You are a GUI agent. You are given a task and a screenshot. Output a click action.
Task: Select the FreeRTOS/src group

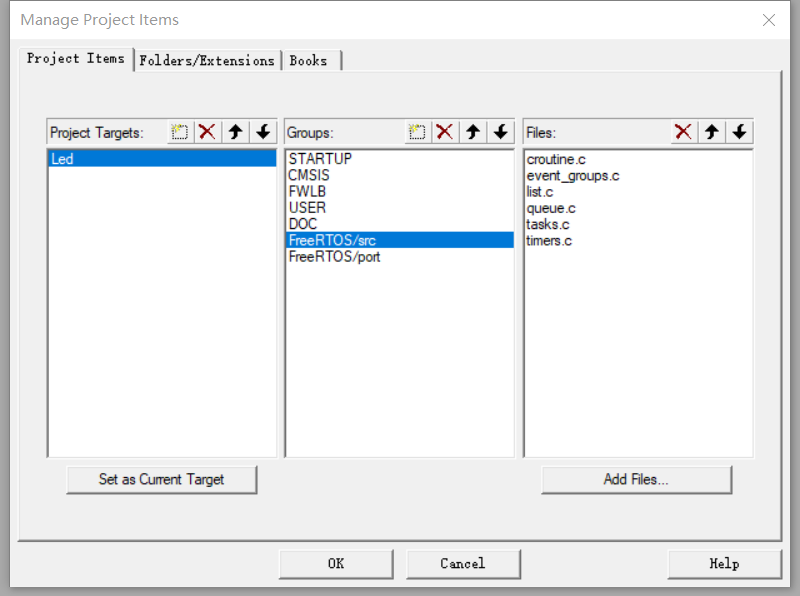(x=399, y=240)
